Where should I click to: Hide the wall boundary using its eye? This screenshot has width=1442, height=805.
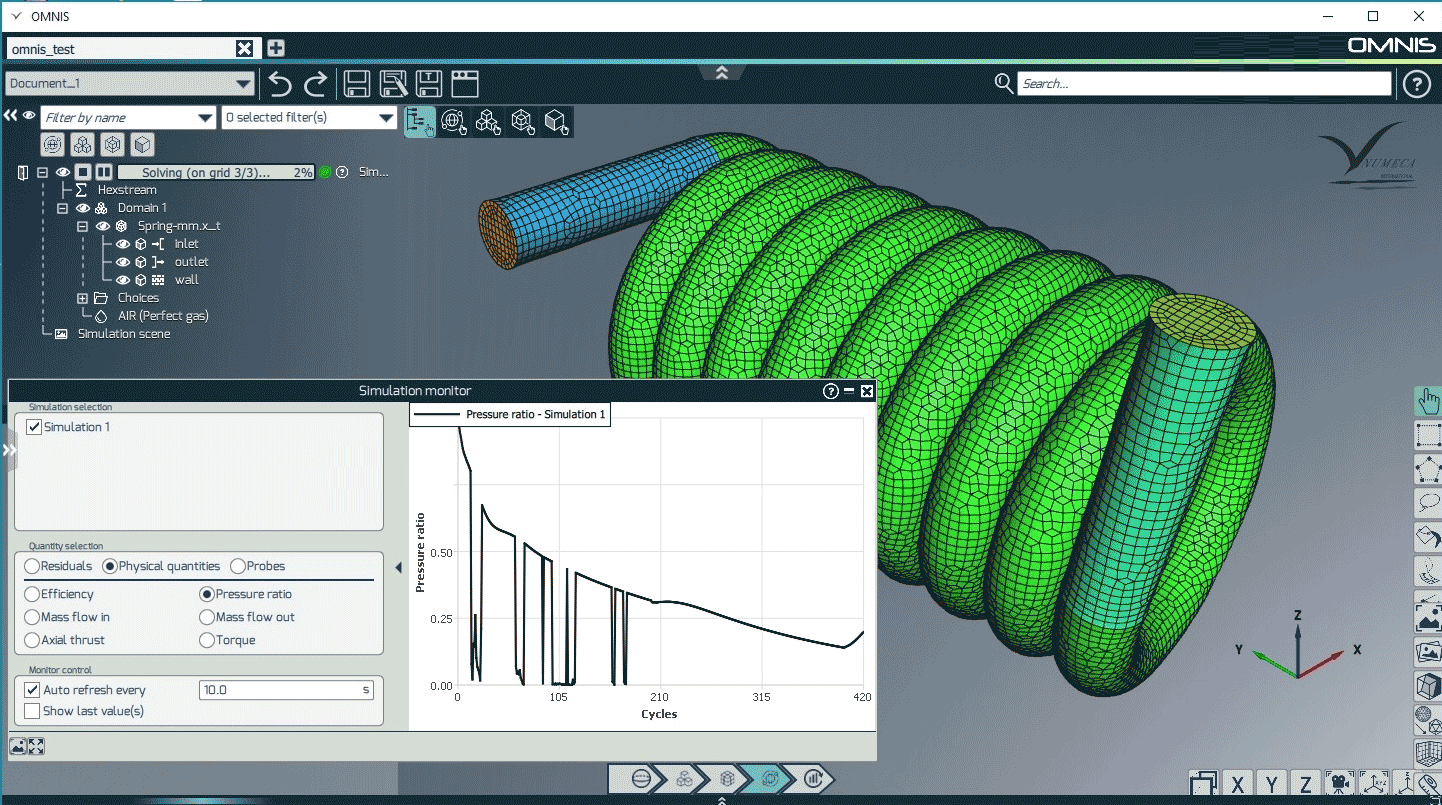(x=123, y=280)
